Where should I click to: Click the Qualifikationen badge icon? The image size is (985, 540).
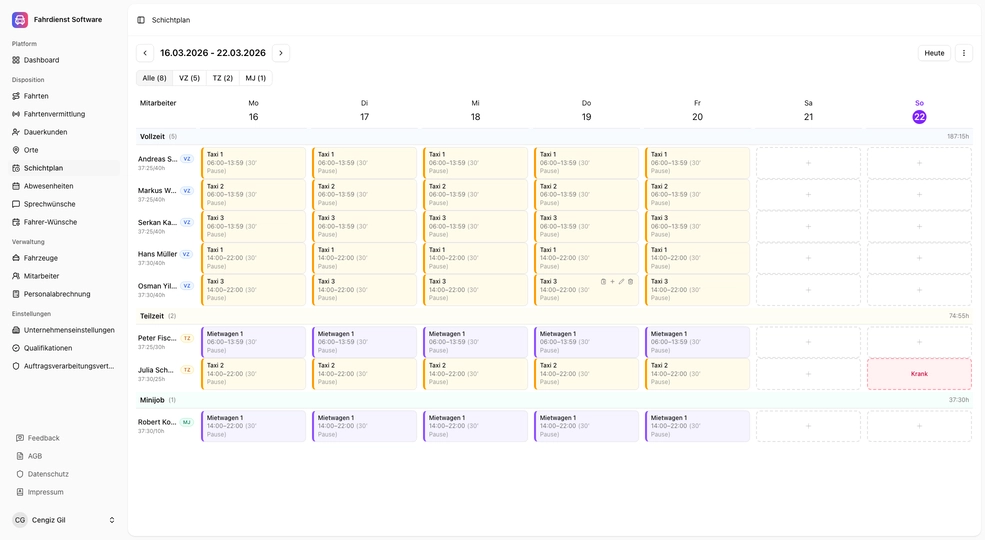[x=16, y=348]
